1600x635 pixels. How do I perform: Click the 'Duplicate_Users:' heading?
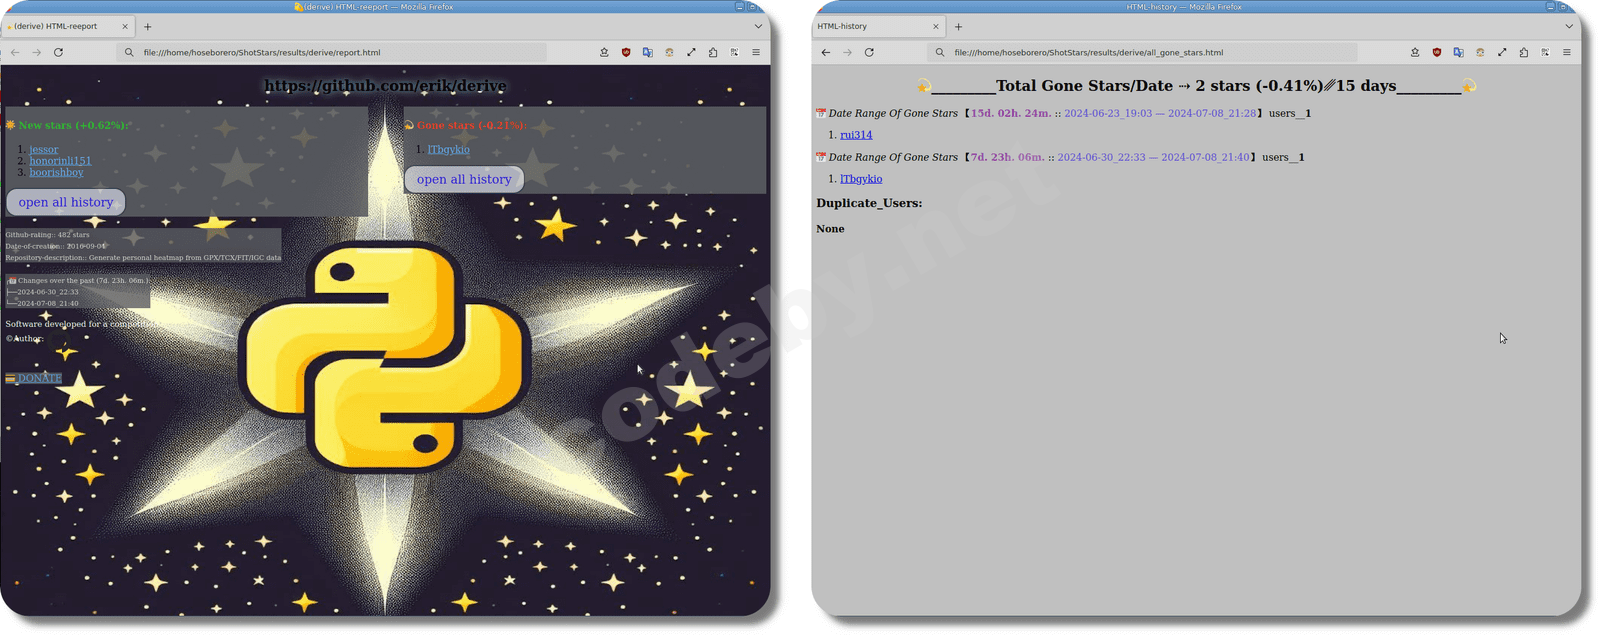click(x=869, y=203)
